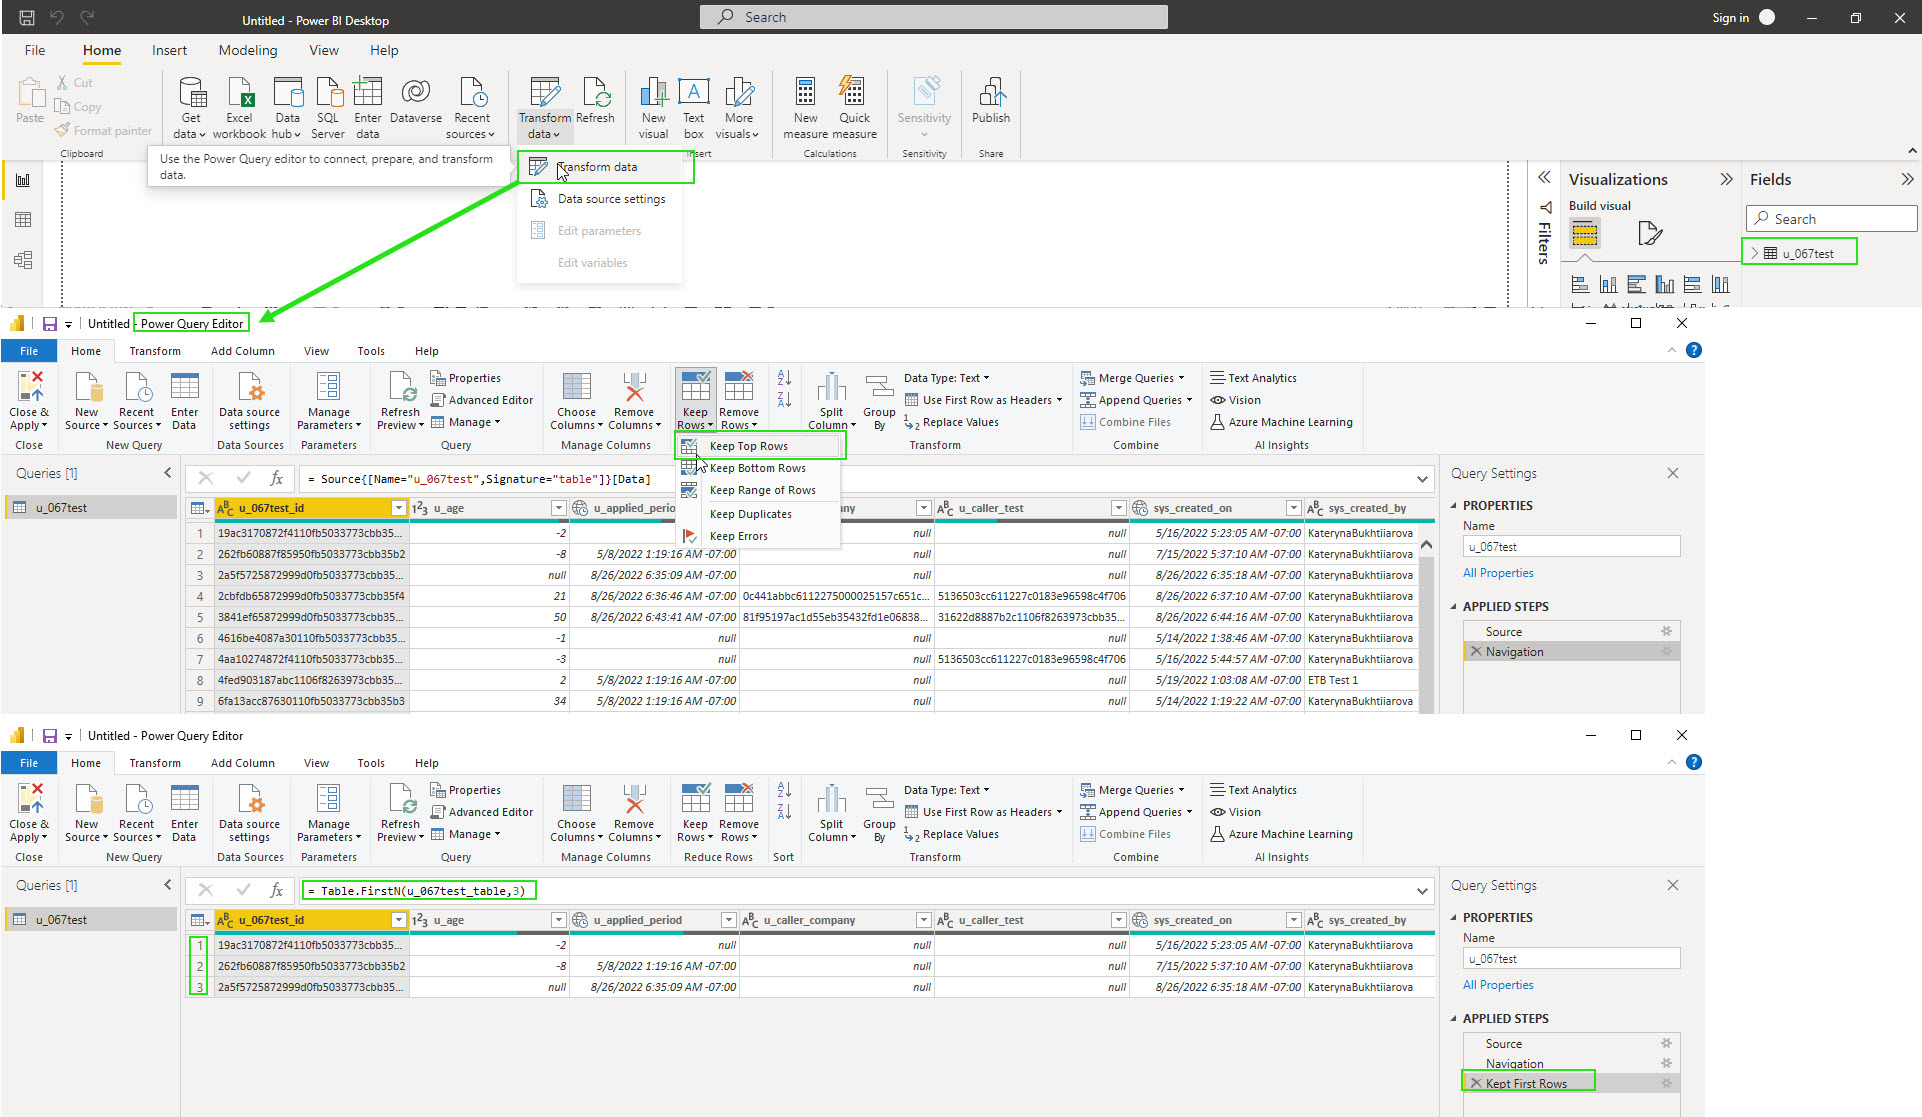Select Data source settings menu item
This screenshot has width=1922, height=1117.
610,199
